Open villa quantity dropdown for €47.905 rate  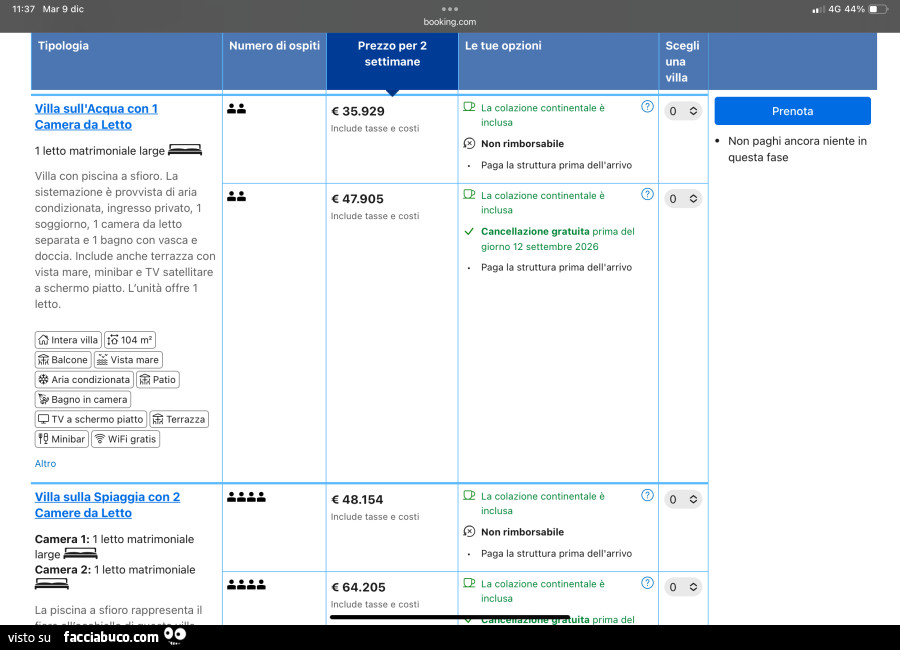pyautogui.click(x=682, y=199)
